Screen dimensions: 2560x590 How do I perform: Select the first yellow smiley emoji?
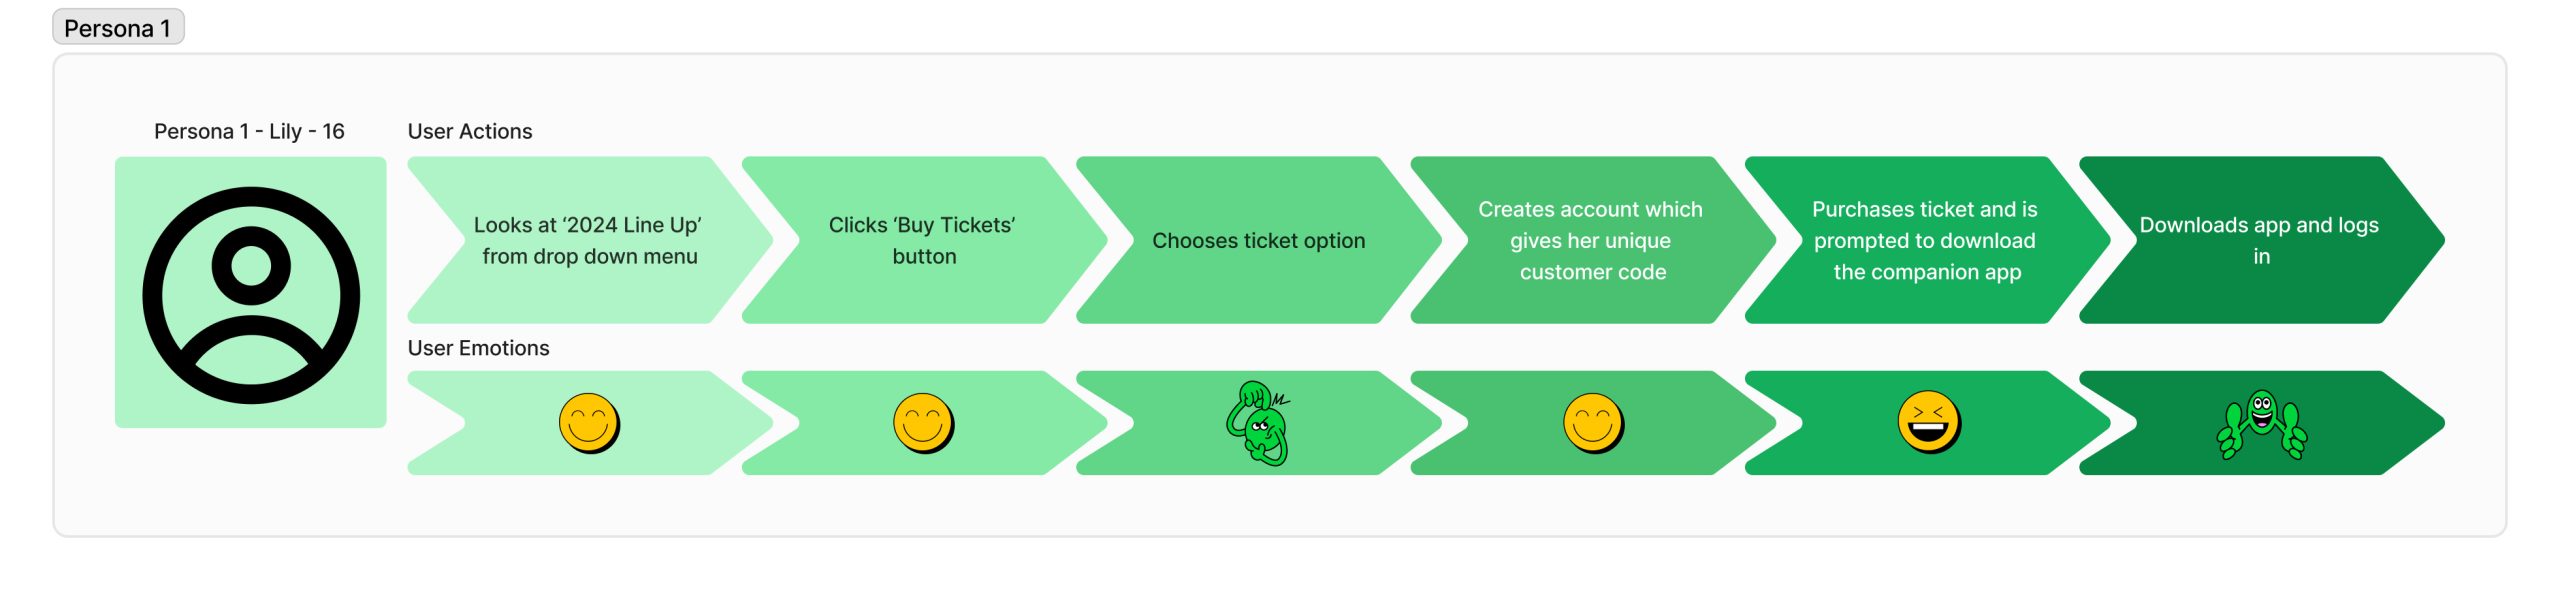click(x=589, y=423)
